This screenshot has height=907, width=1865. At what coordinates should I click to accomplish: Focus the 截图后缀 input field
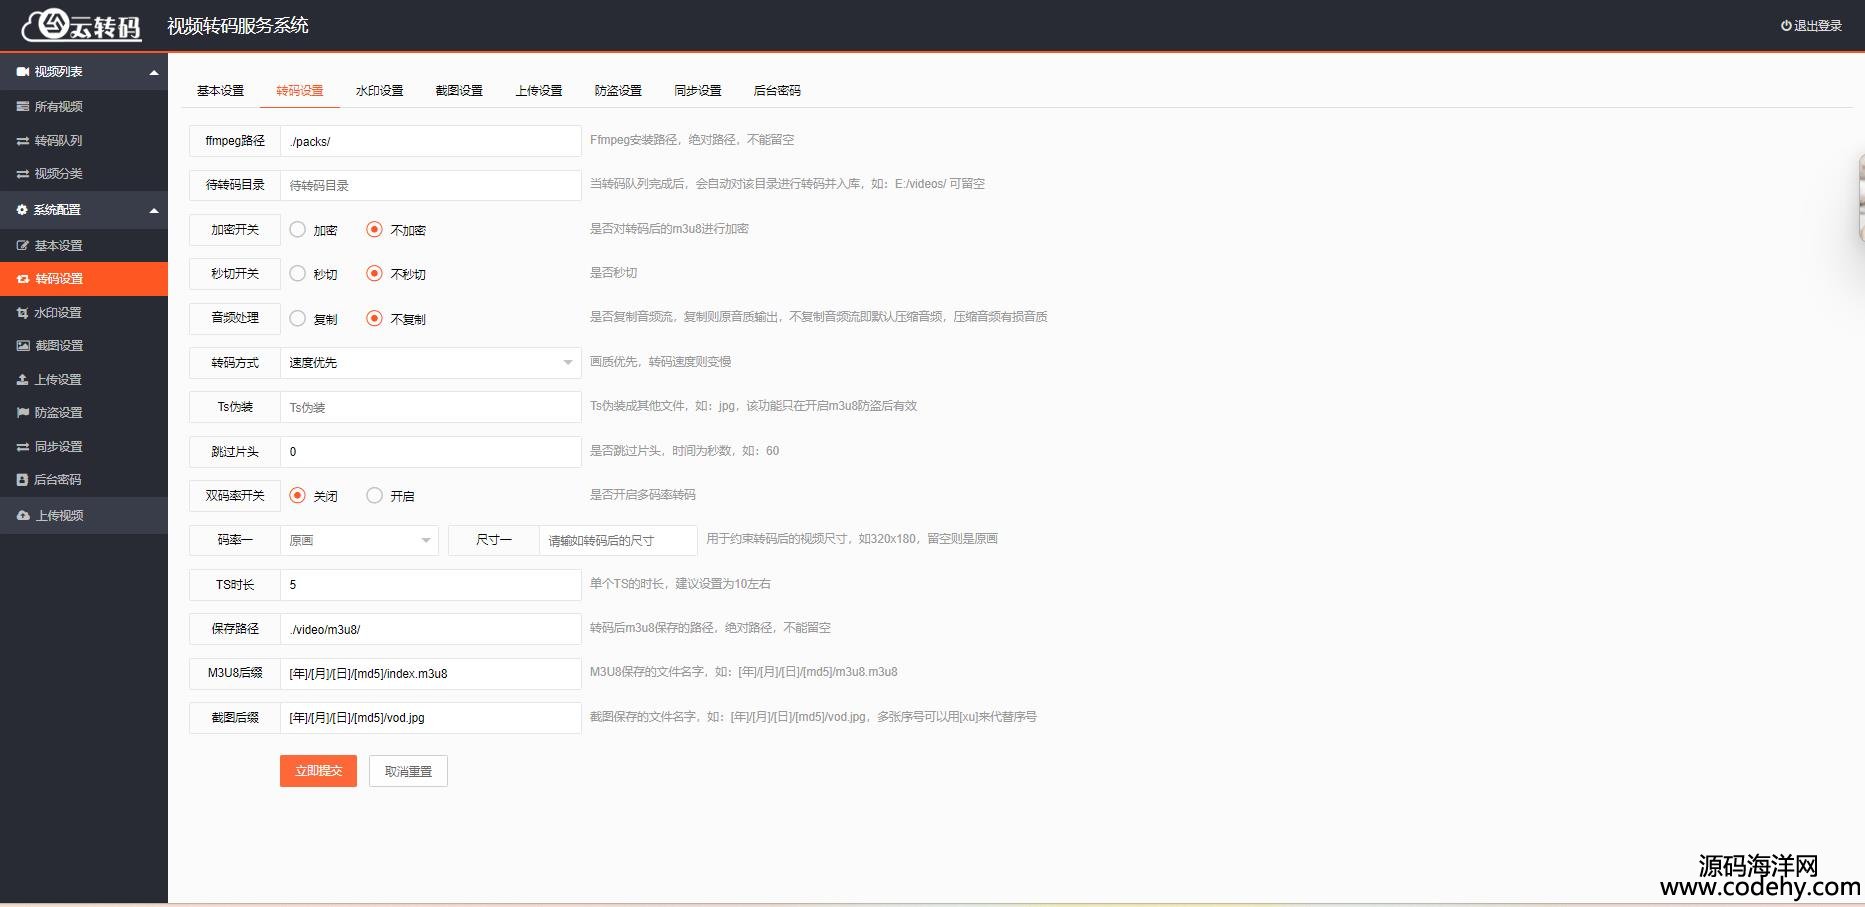pos(430,718)
